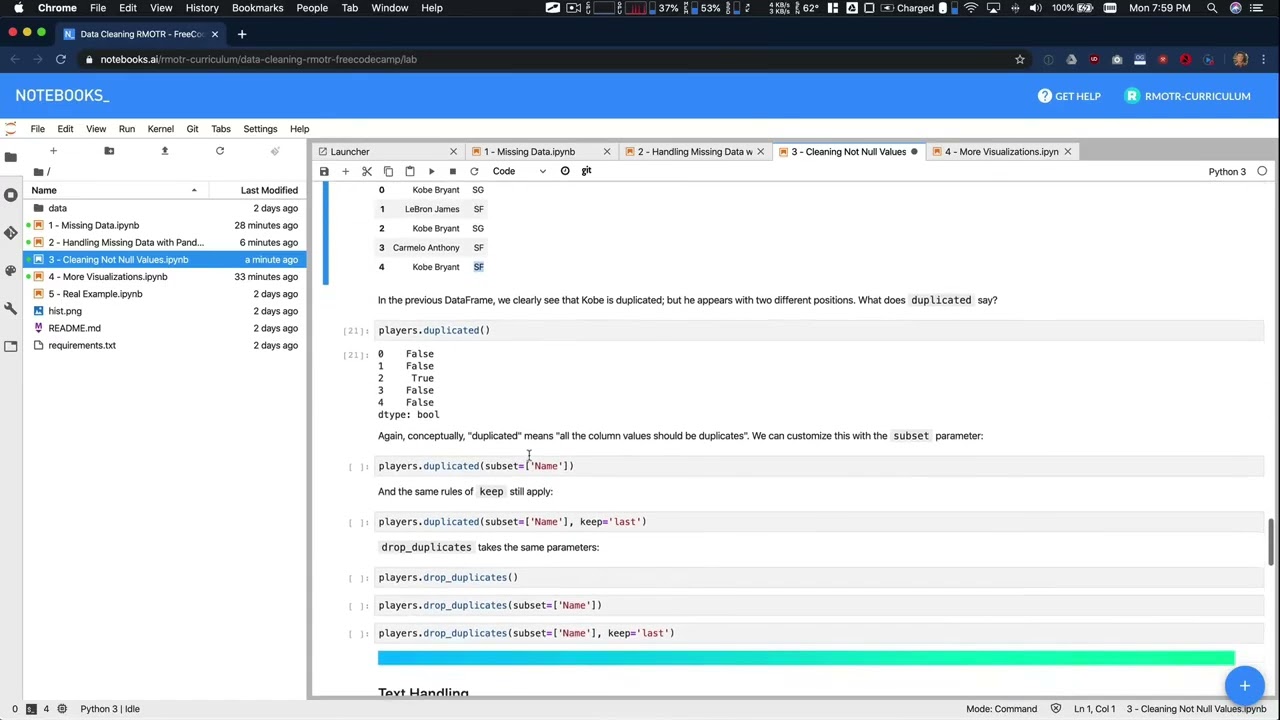
Task: Click Ln 1, Col 1 in status bar
Action: click(x=1095, y=709)
